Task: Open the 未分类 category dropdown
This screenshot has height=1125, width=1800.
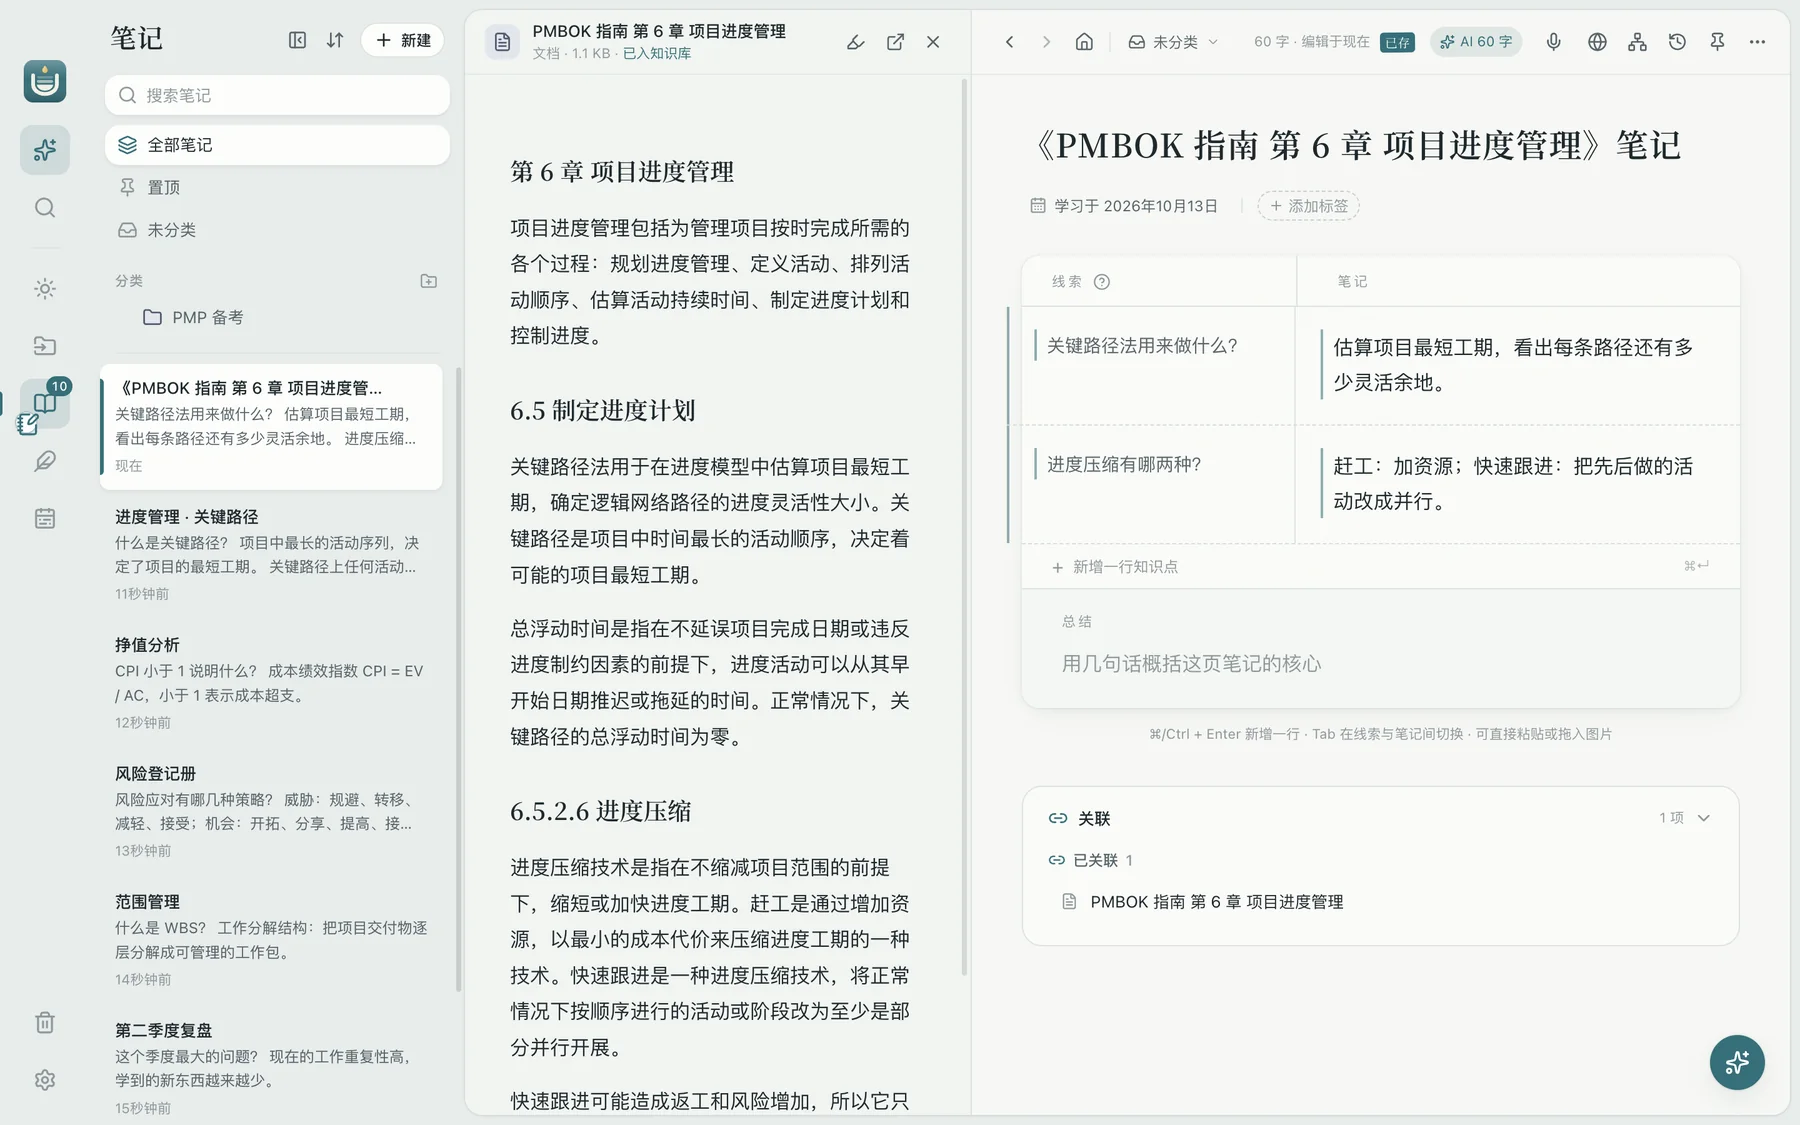Action: (1174, 42)
